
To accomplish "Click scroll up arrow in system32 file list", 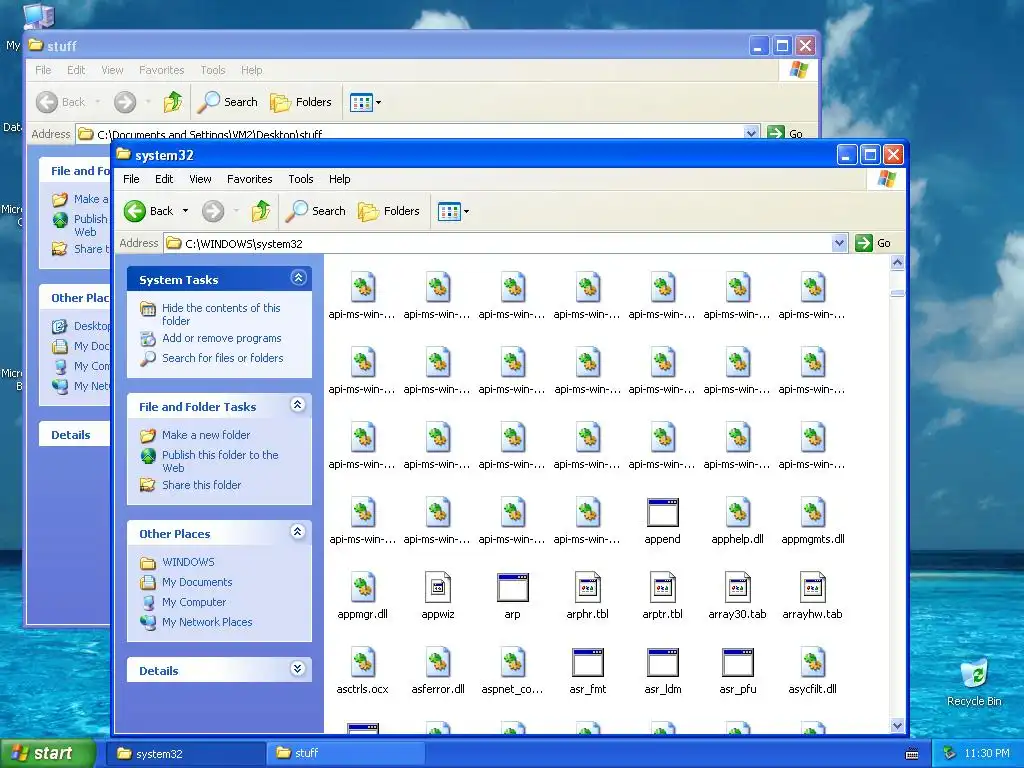I will coord(897,263).
